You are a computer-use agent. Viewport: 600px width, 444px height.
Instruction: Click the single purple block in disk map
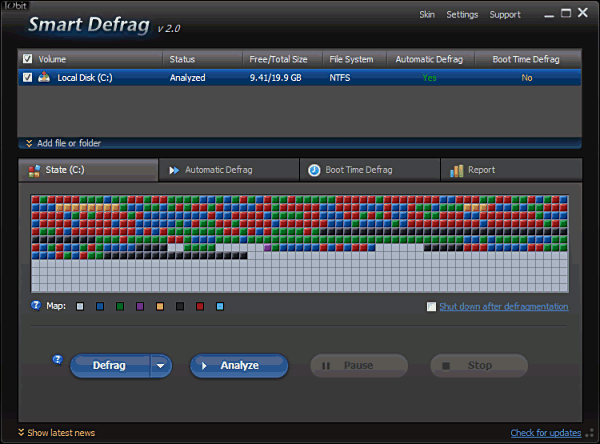(x=267, y=248)
